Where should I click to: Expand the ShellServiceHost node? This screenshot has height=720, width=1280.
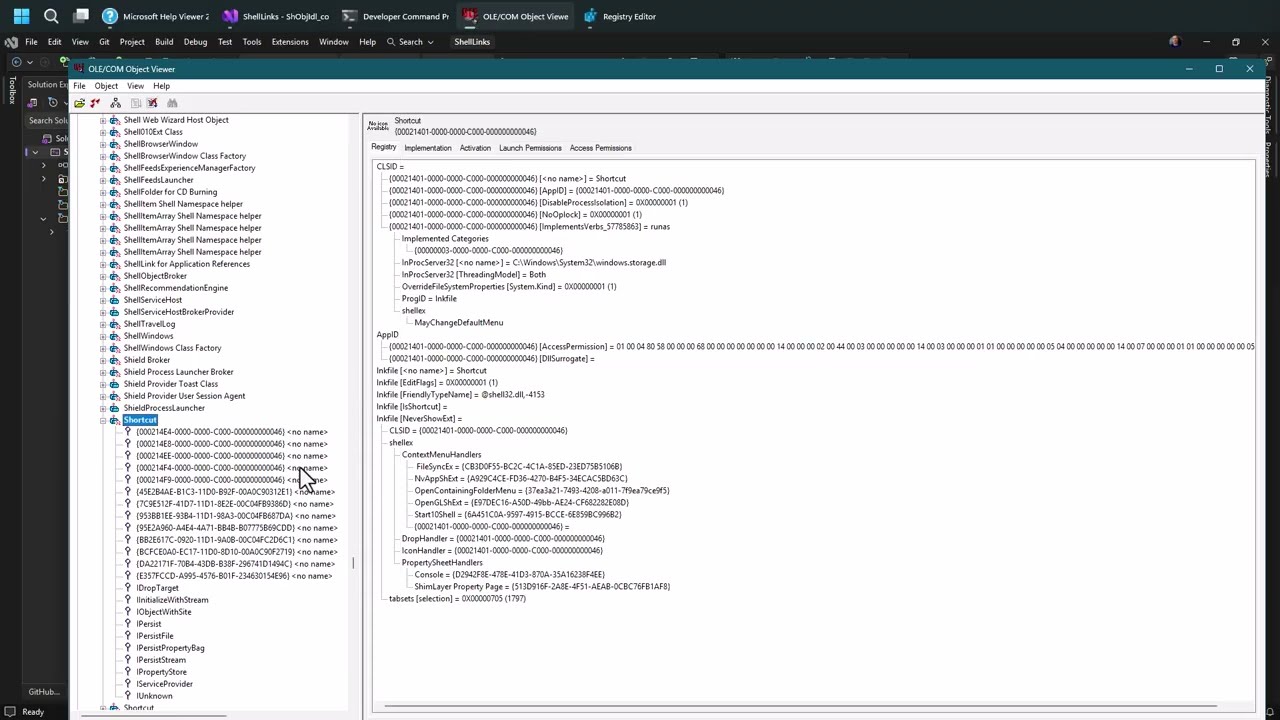pyautogui.click(x=103, y=300)
